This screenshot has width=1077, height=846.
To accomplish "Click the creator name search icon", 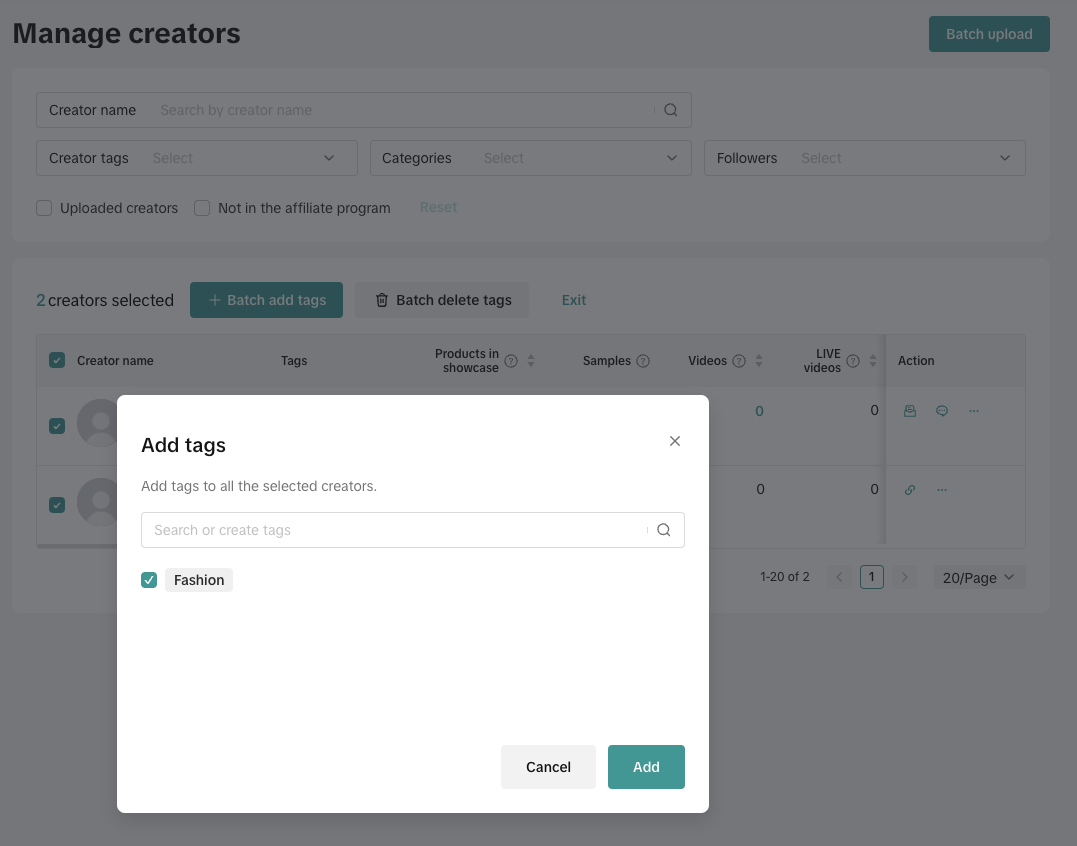I will tap(671, 110).
